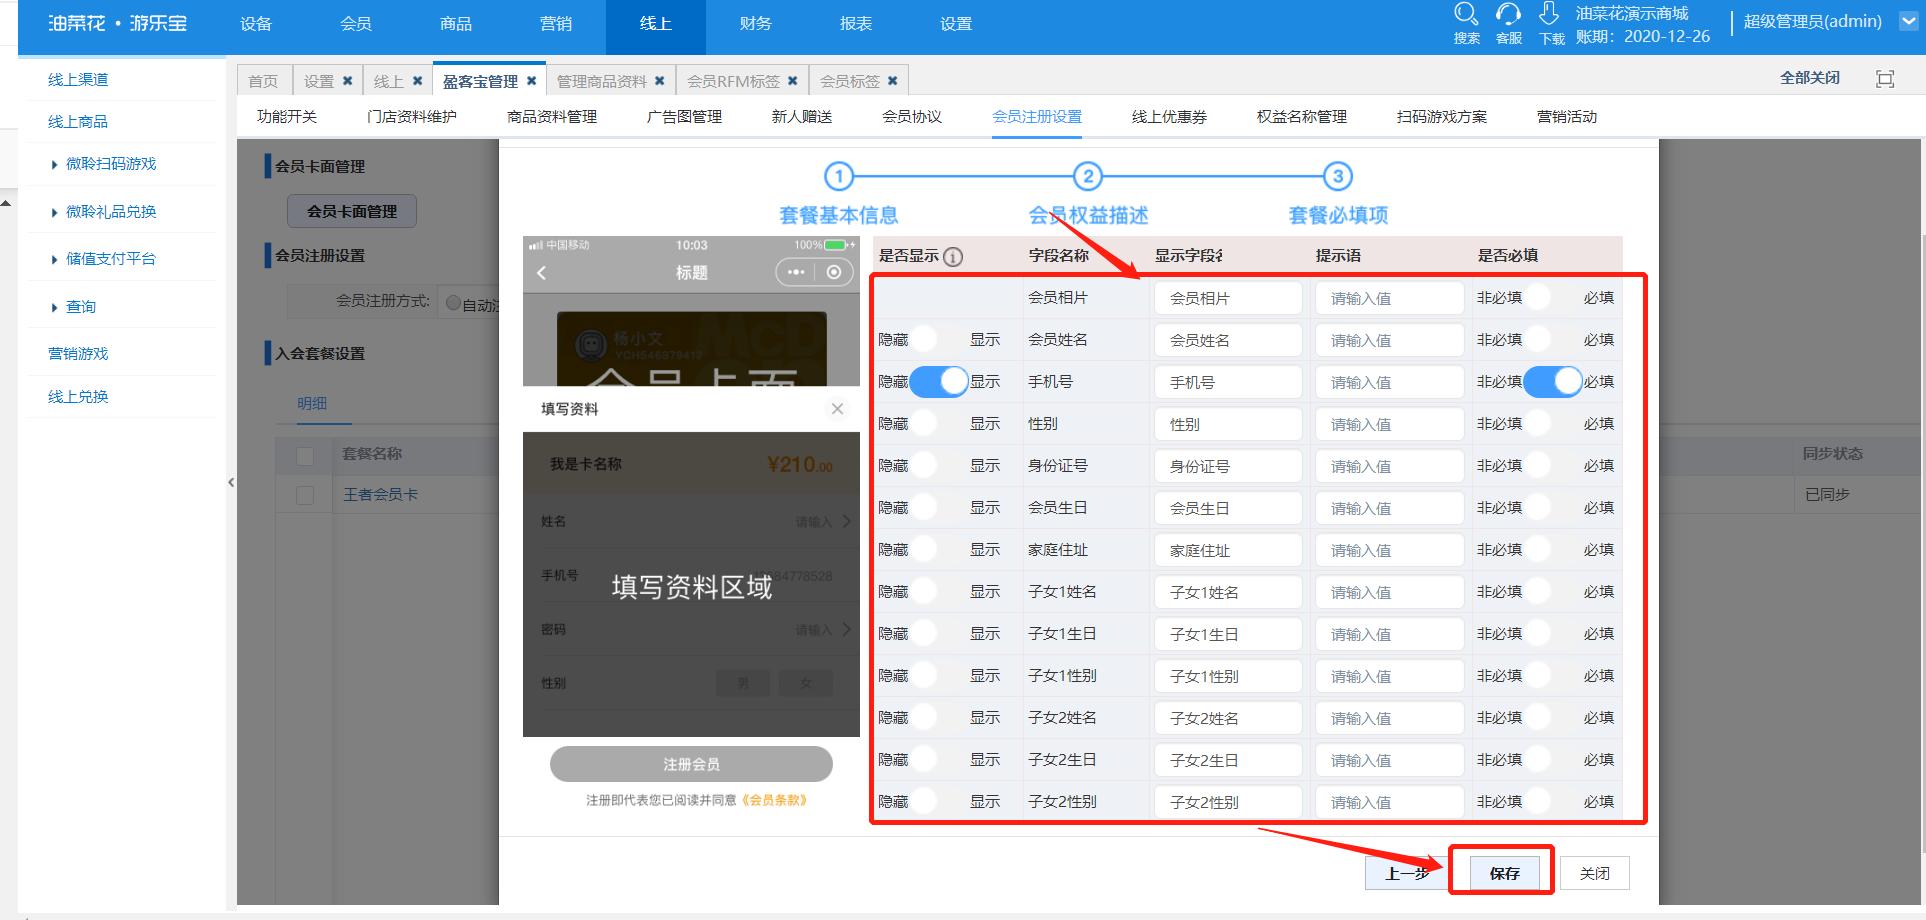
Task: Edit display name field for 子女1姓名
Action: [1228, 592]
